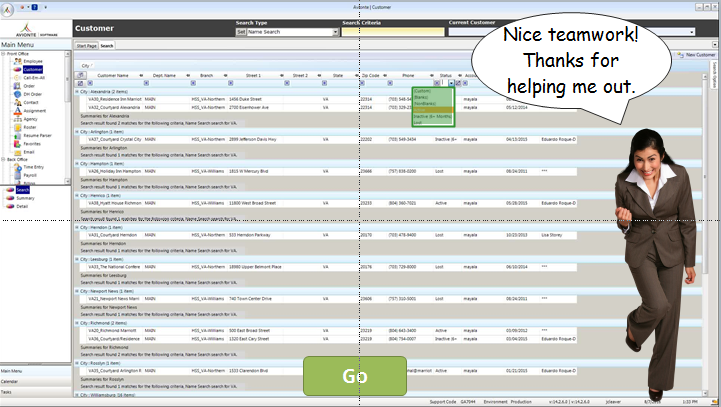The width and height of the screenshot is (721, 407).
Task: Collapse the City : Herndon group
Action: pos(77,228)
